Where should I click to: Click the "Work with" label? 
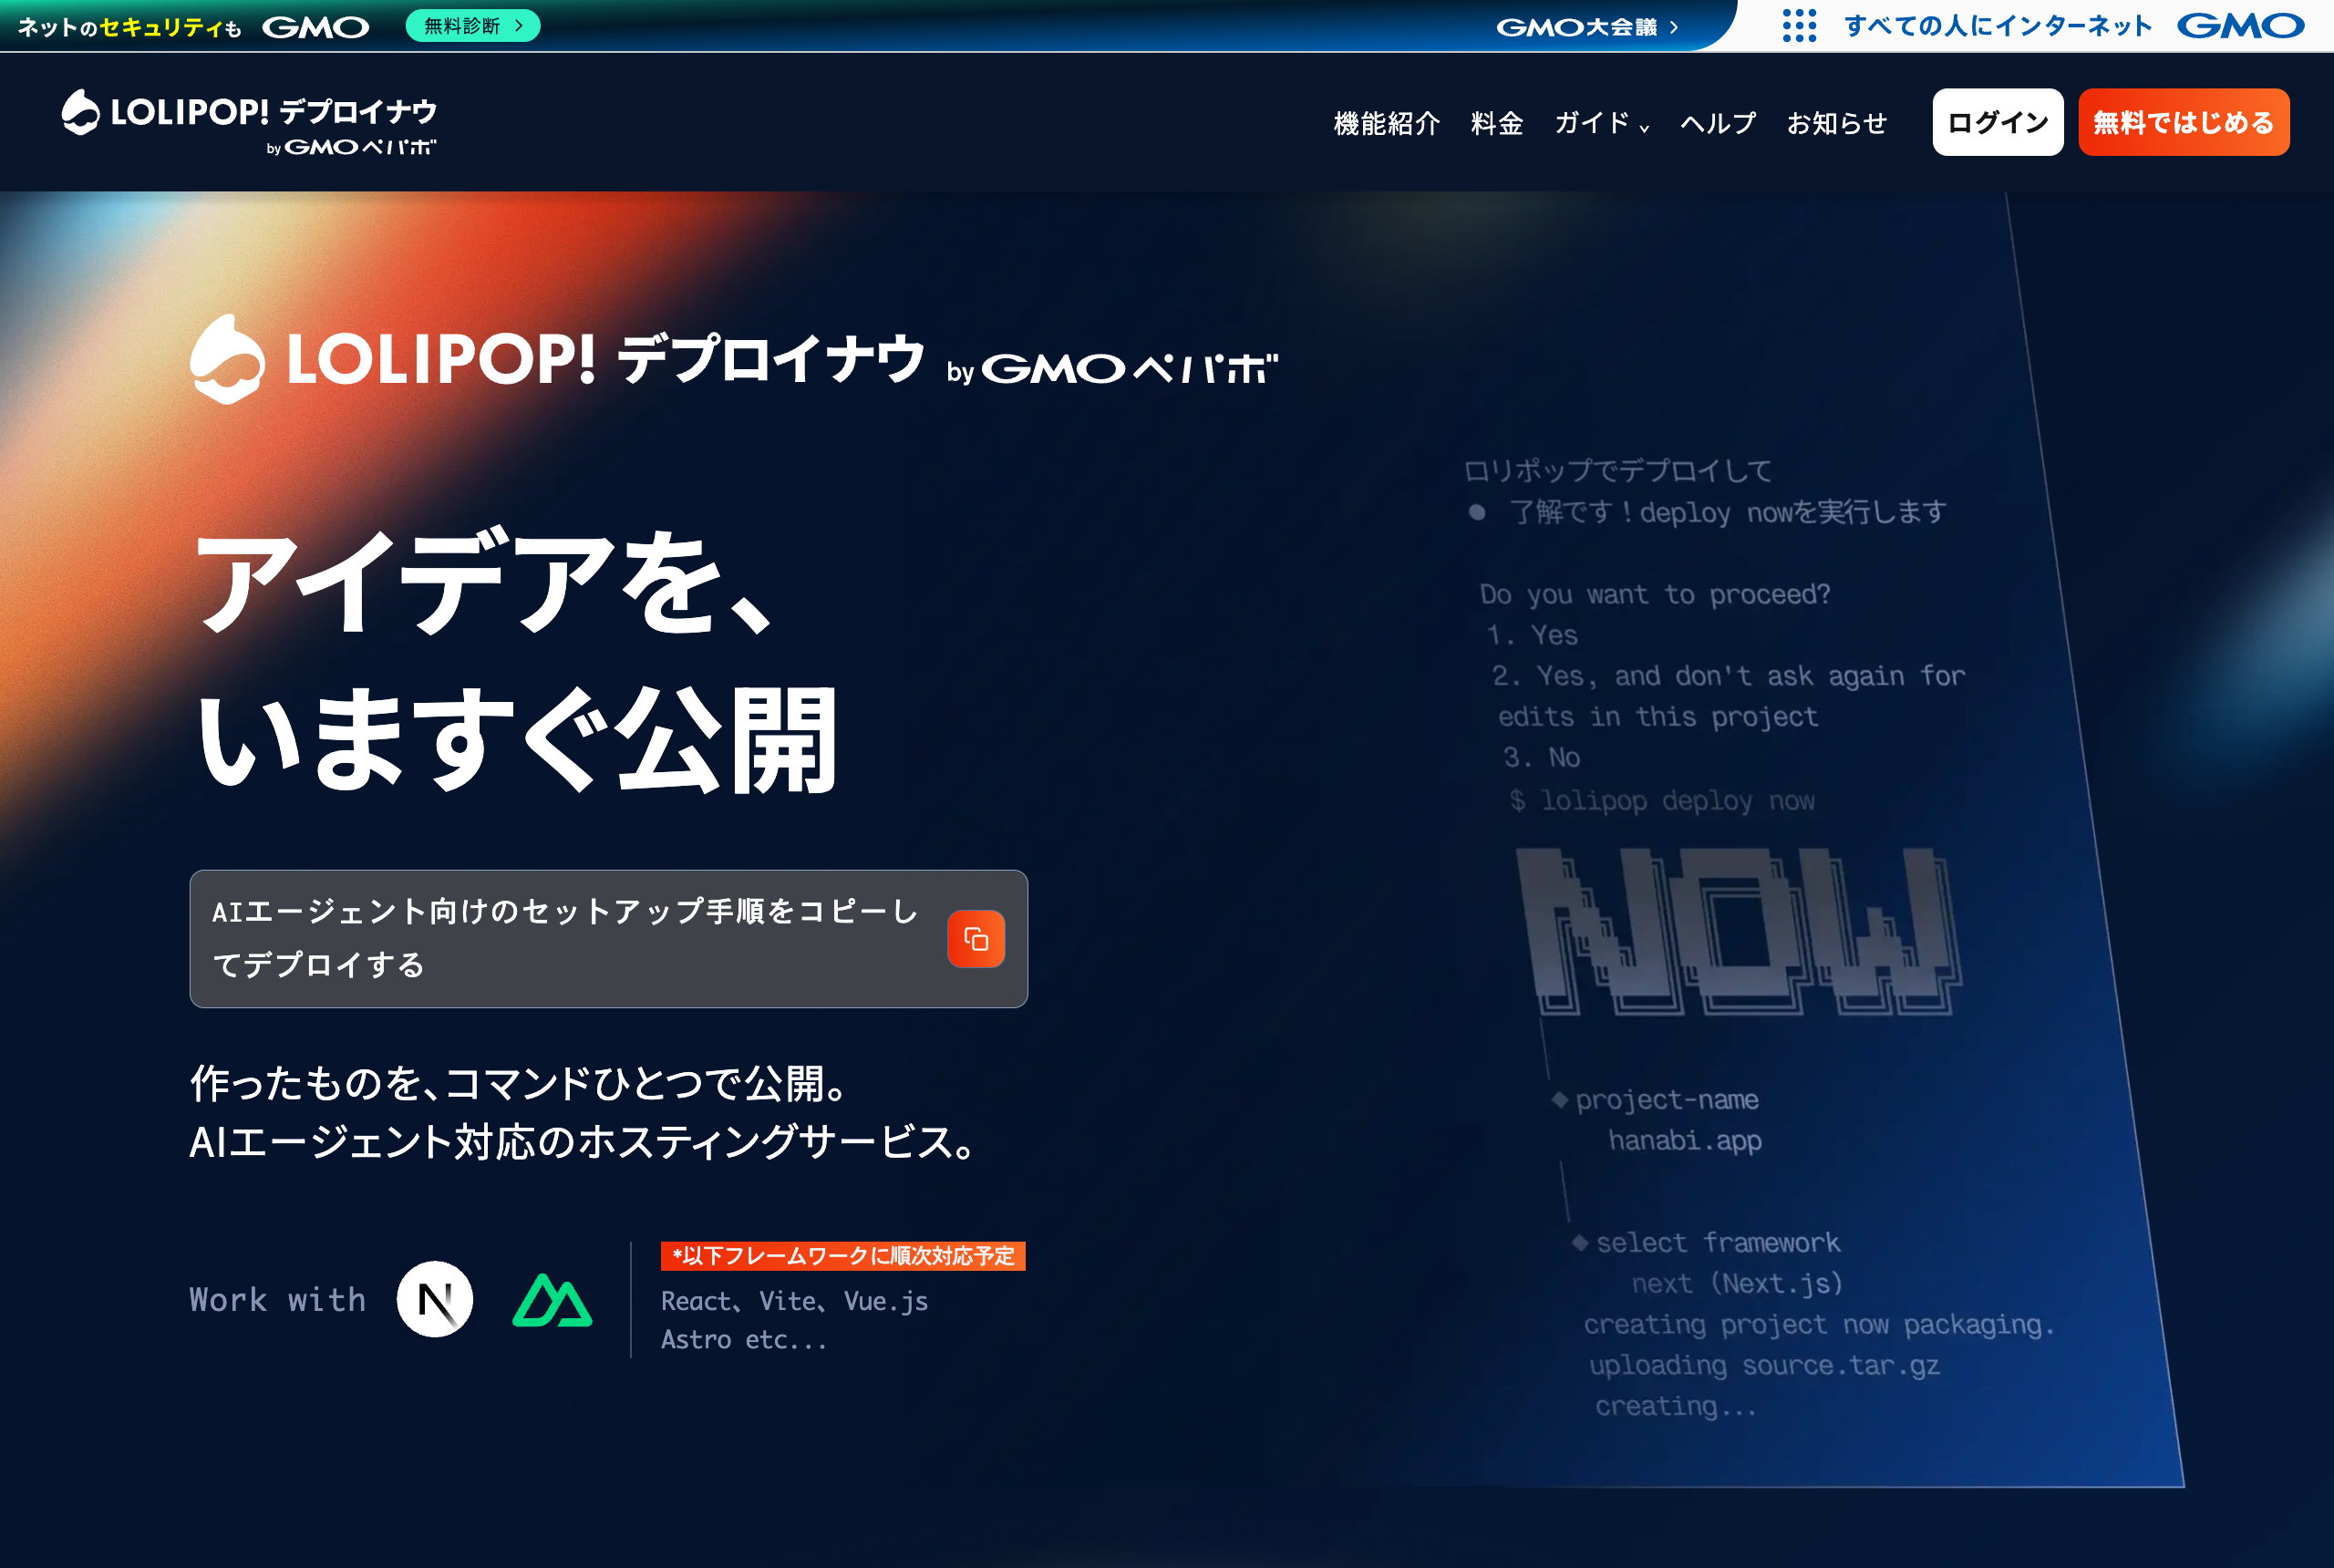(x=278, y=1299)
